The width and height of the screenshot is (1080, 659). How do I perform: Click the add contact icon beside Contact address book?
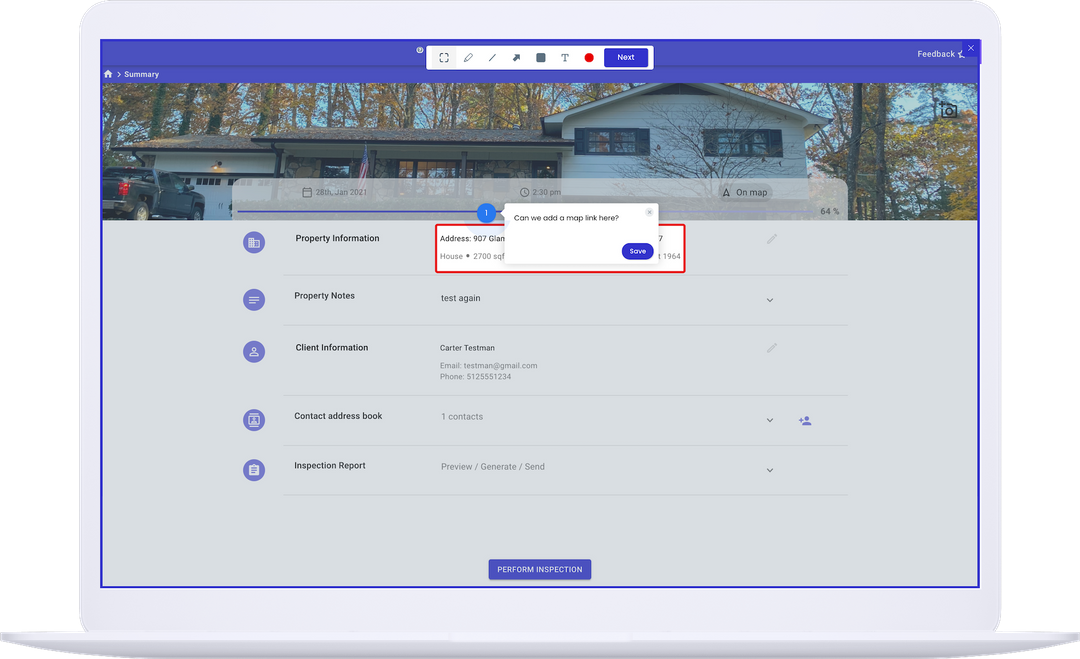tap(805, 420)
